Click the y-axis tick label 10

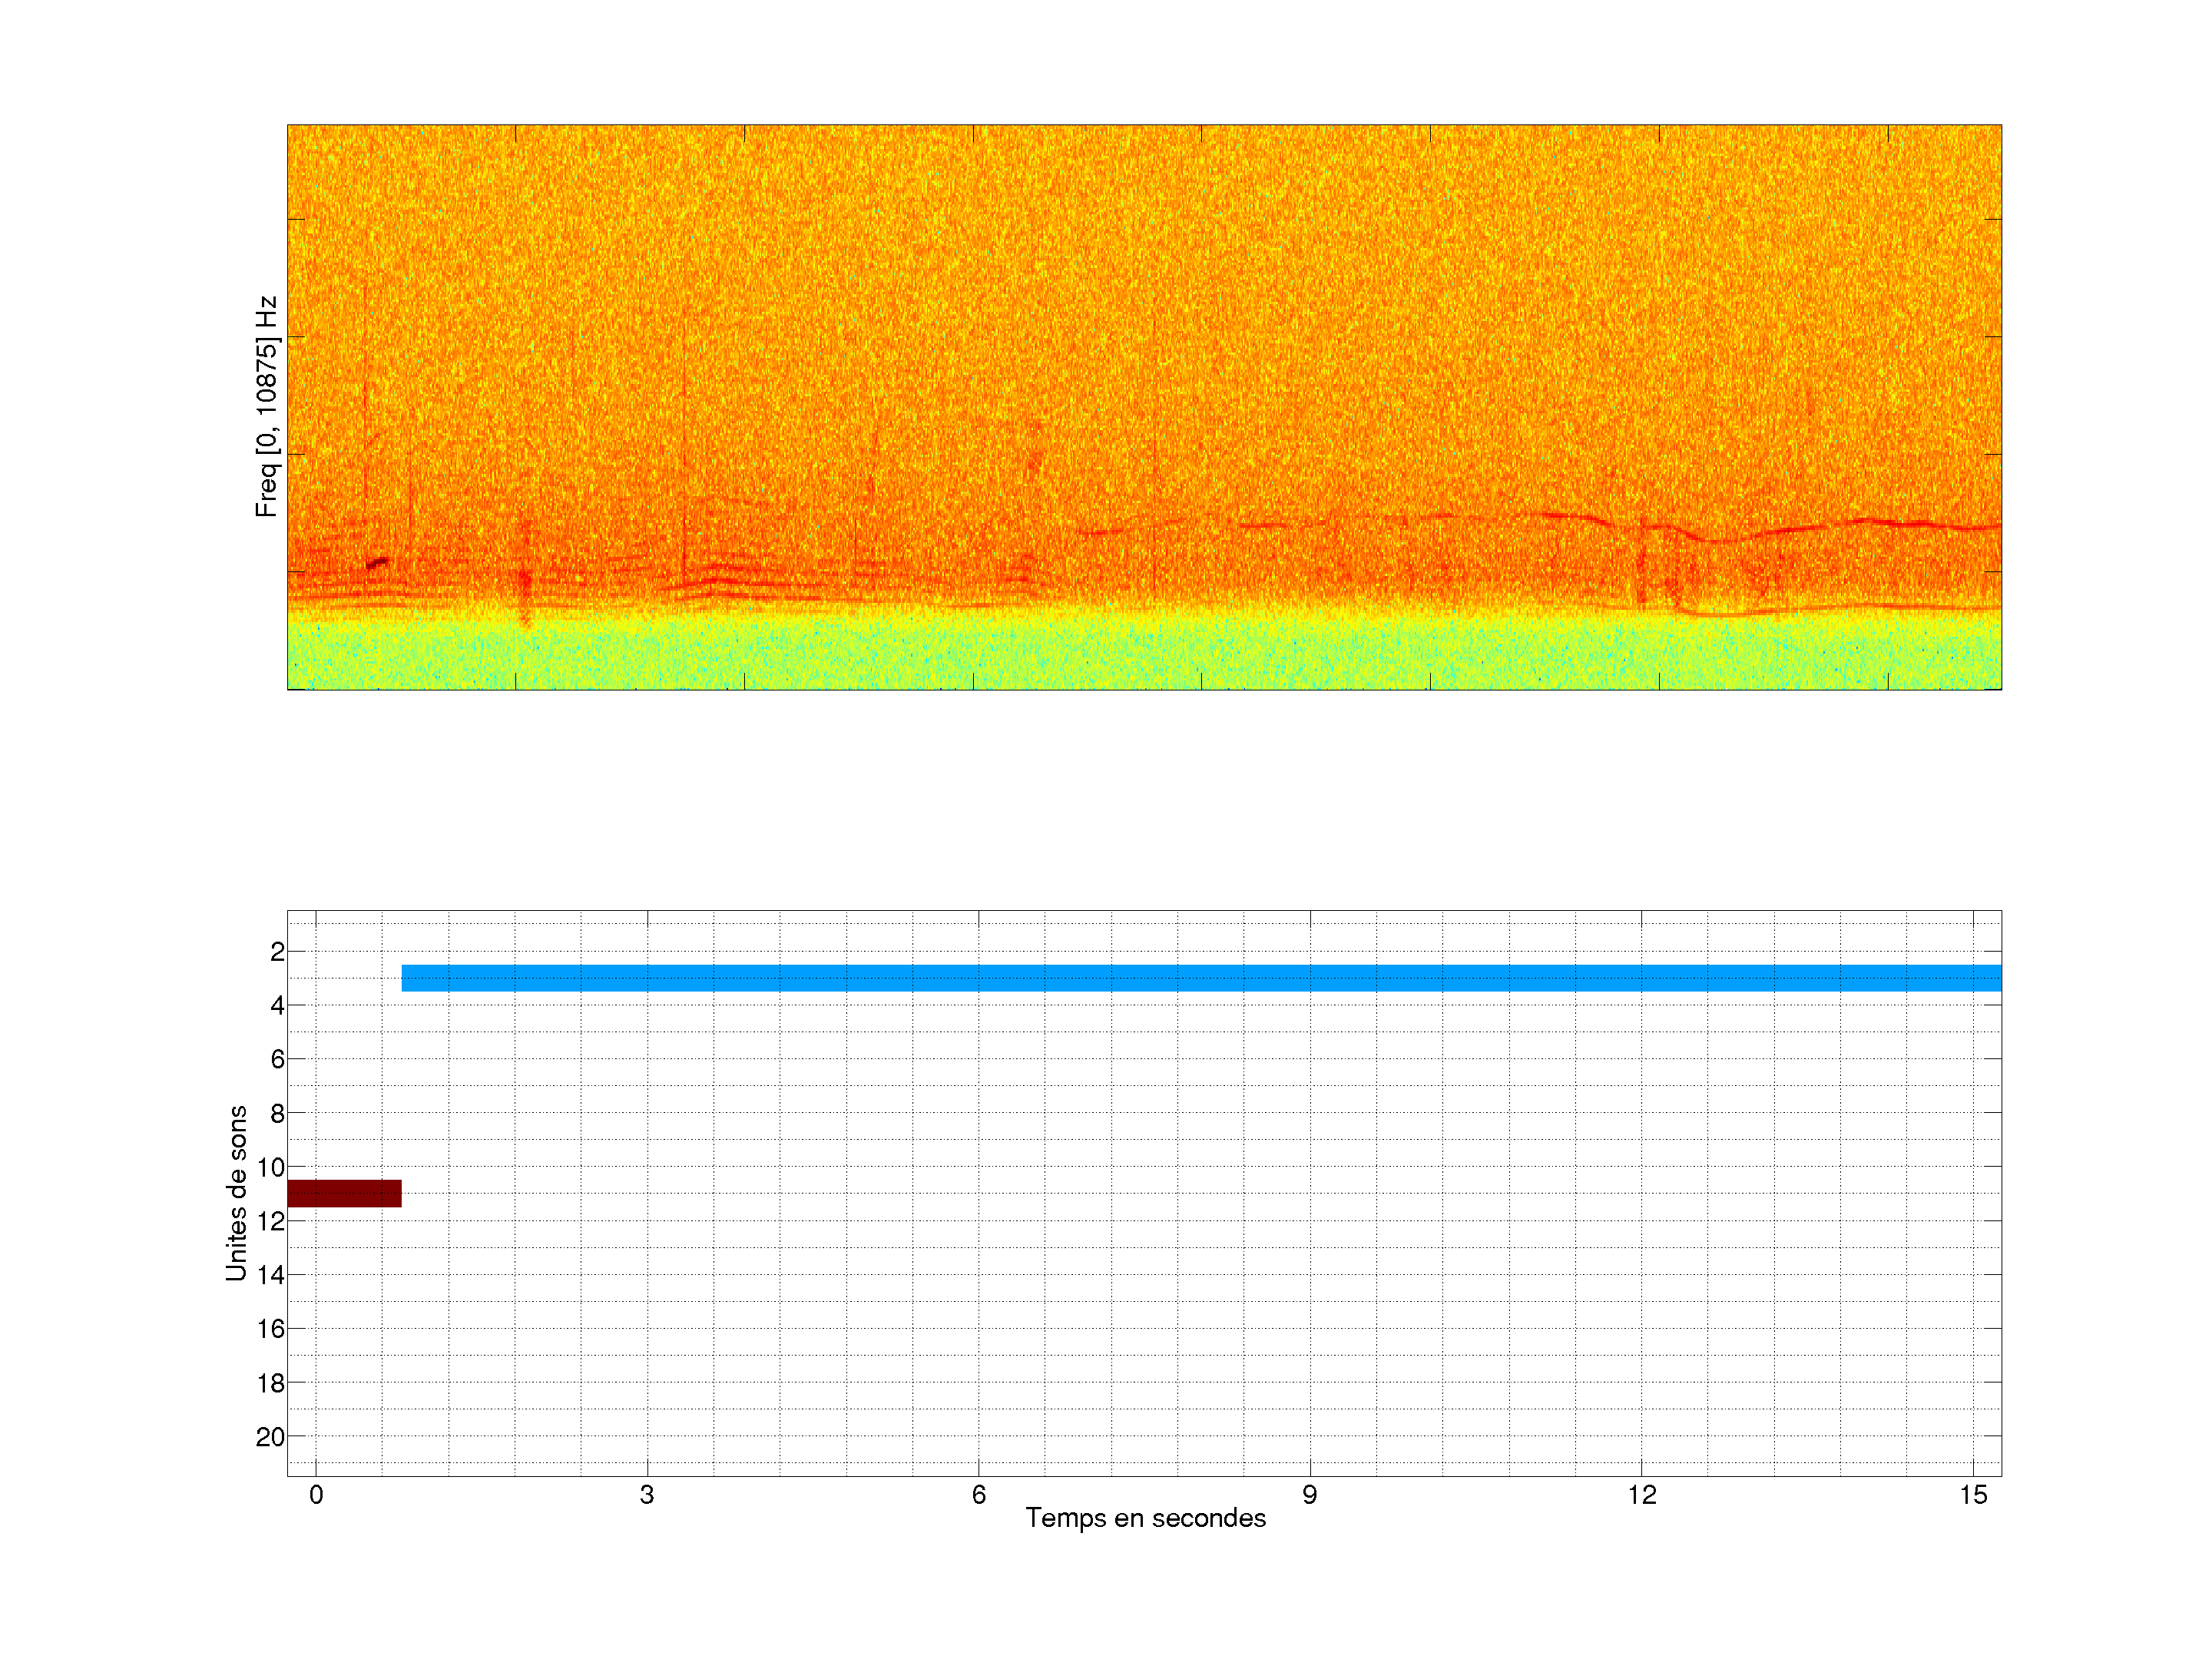pyautogui.click(x=270, y=1167)
